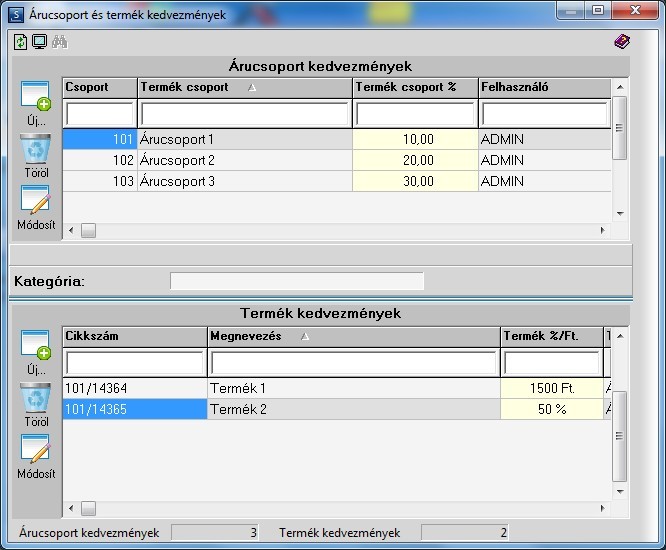
Task: Open the help book icon
Action: (622, 42)
